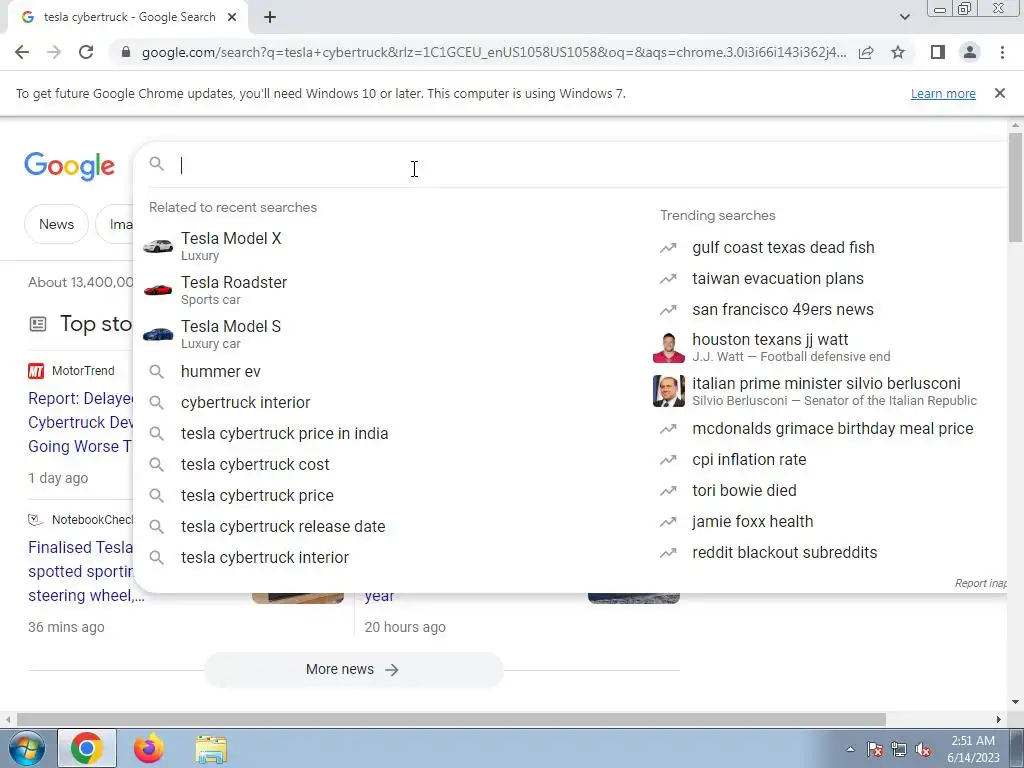Click the scroll down arrow
This screenshot has height=768, width=1024.
tap(1015, 702)
